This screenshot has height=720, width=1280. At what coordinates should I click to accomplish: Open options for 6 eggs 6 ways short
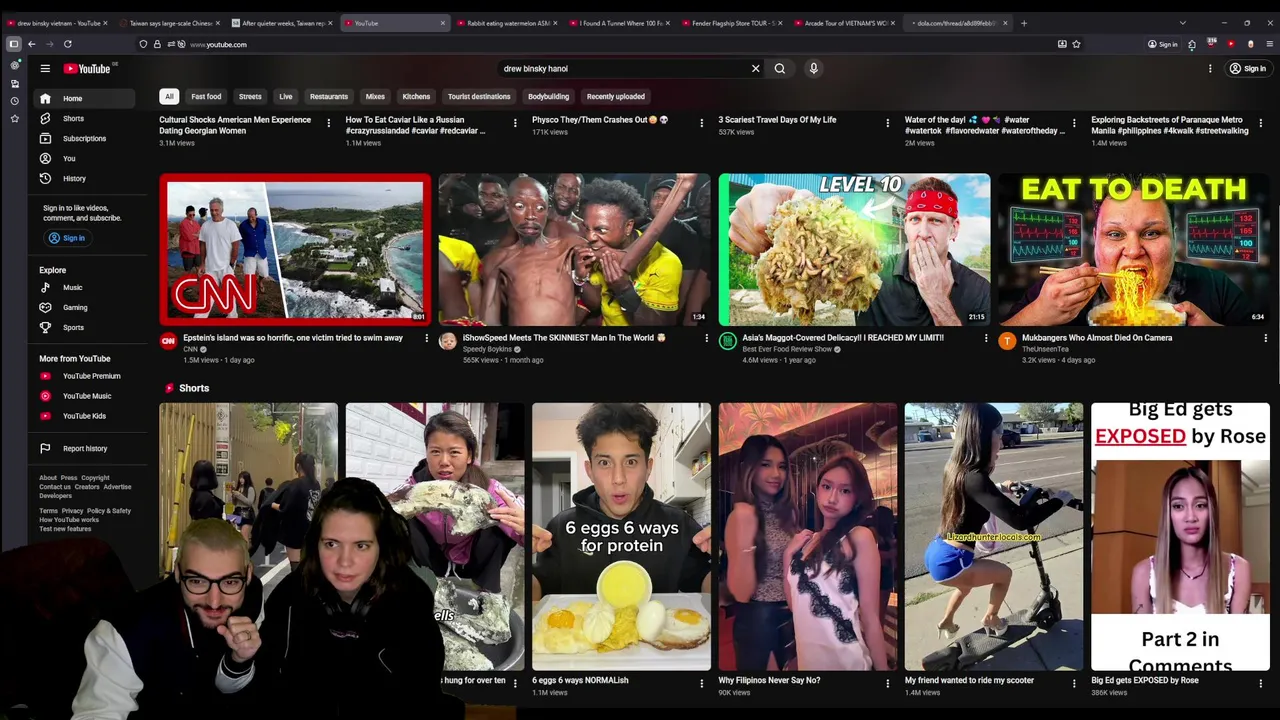[701, 683]
